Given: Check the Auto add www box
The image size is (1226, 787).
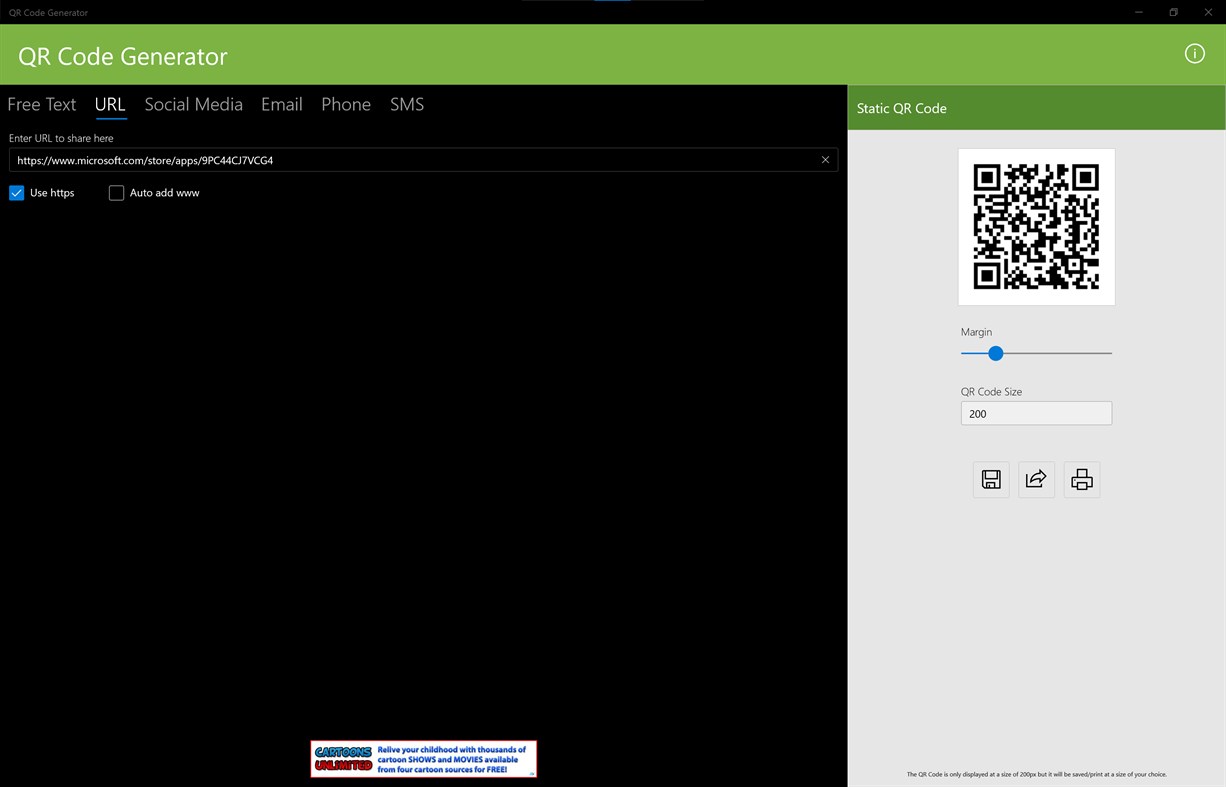Looking at the screenshot, I should (116, 192).
